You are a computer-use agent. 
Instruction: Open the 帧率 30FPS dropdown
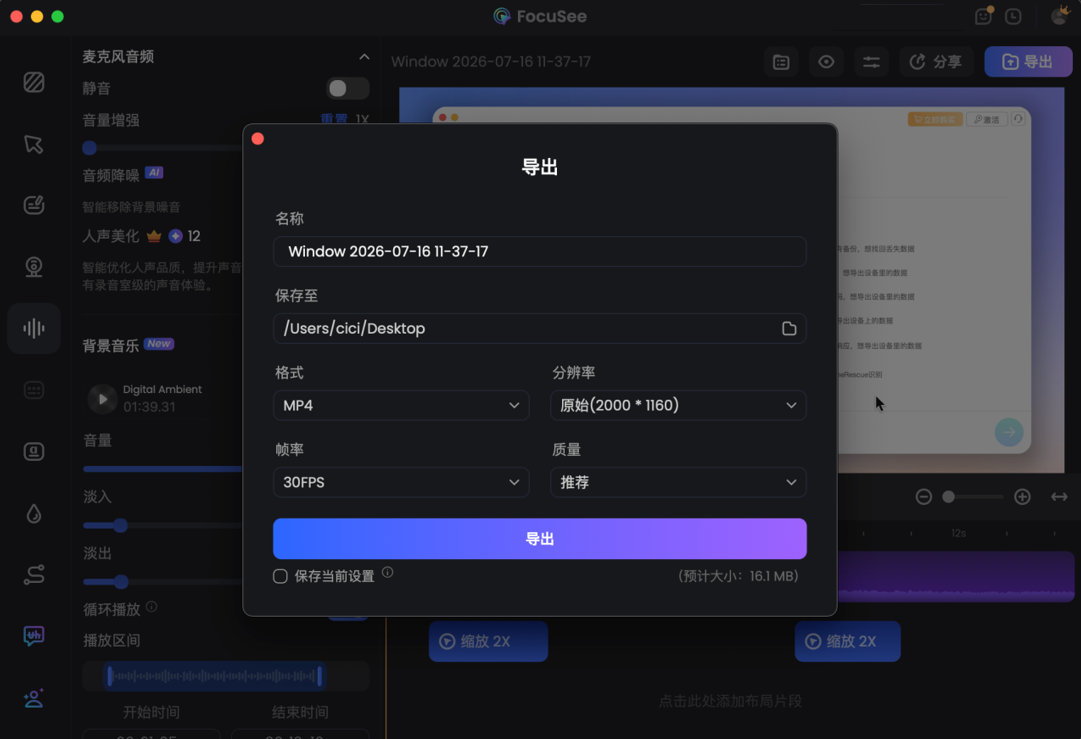click(401, 483)
